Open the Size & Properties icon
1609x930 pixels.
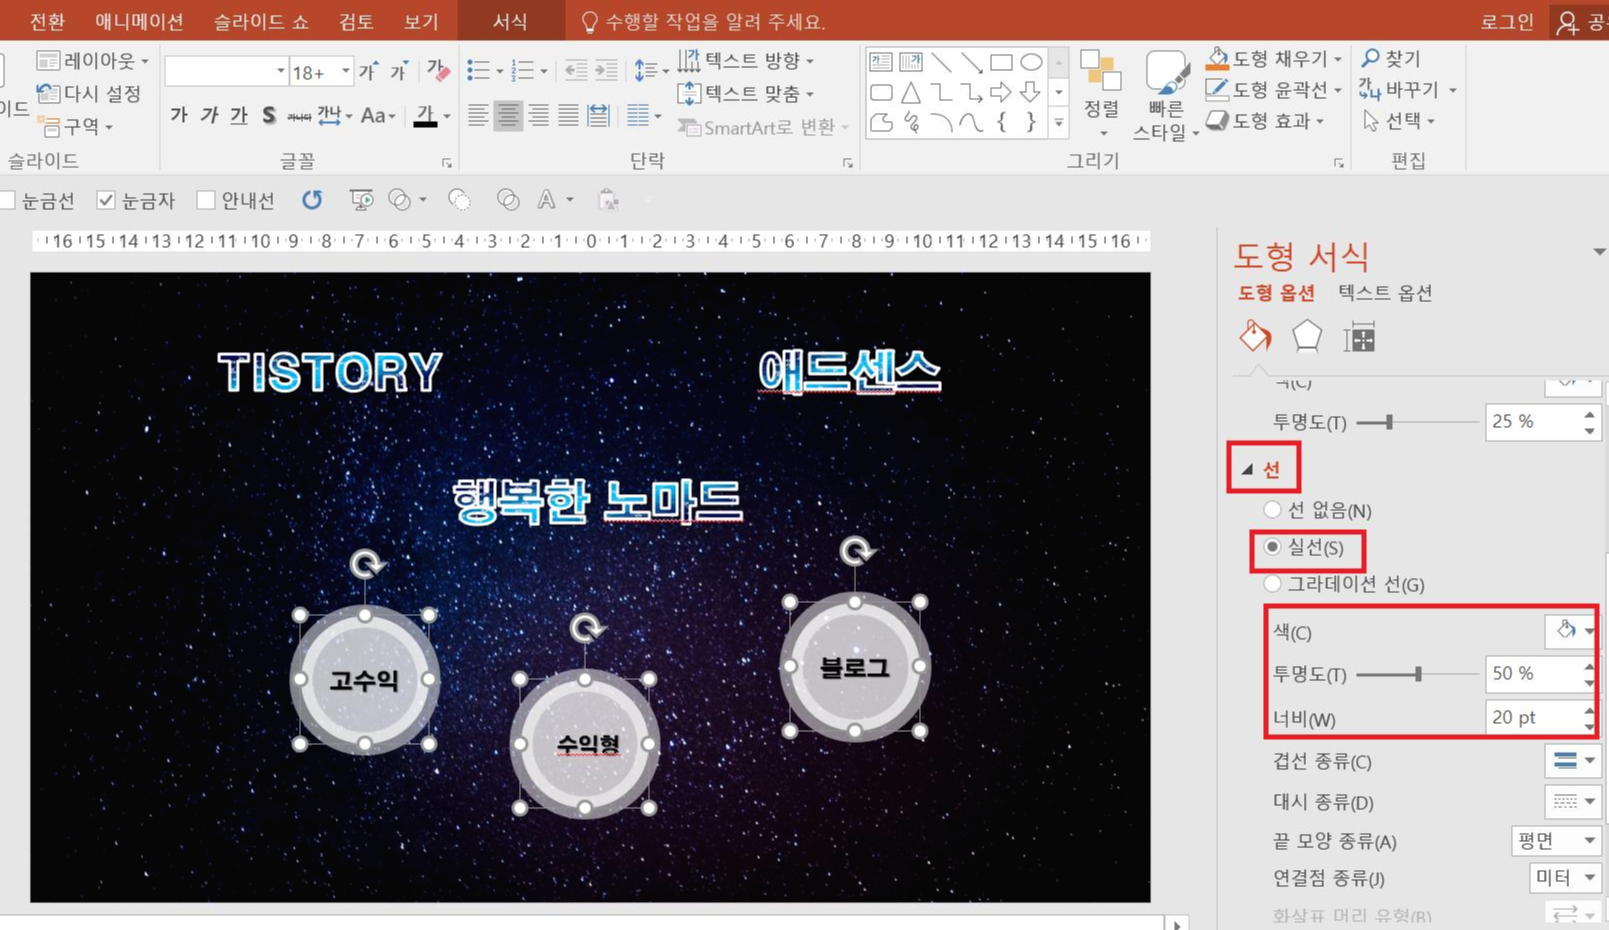[x=1359, y=338]
